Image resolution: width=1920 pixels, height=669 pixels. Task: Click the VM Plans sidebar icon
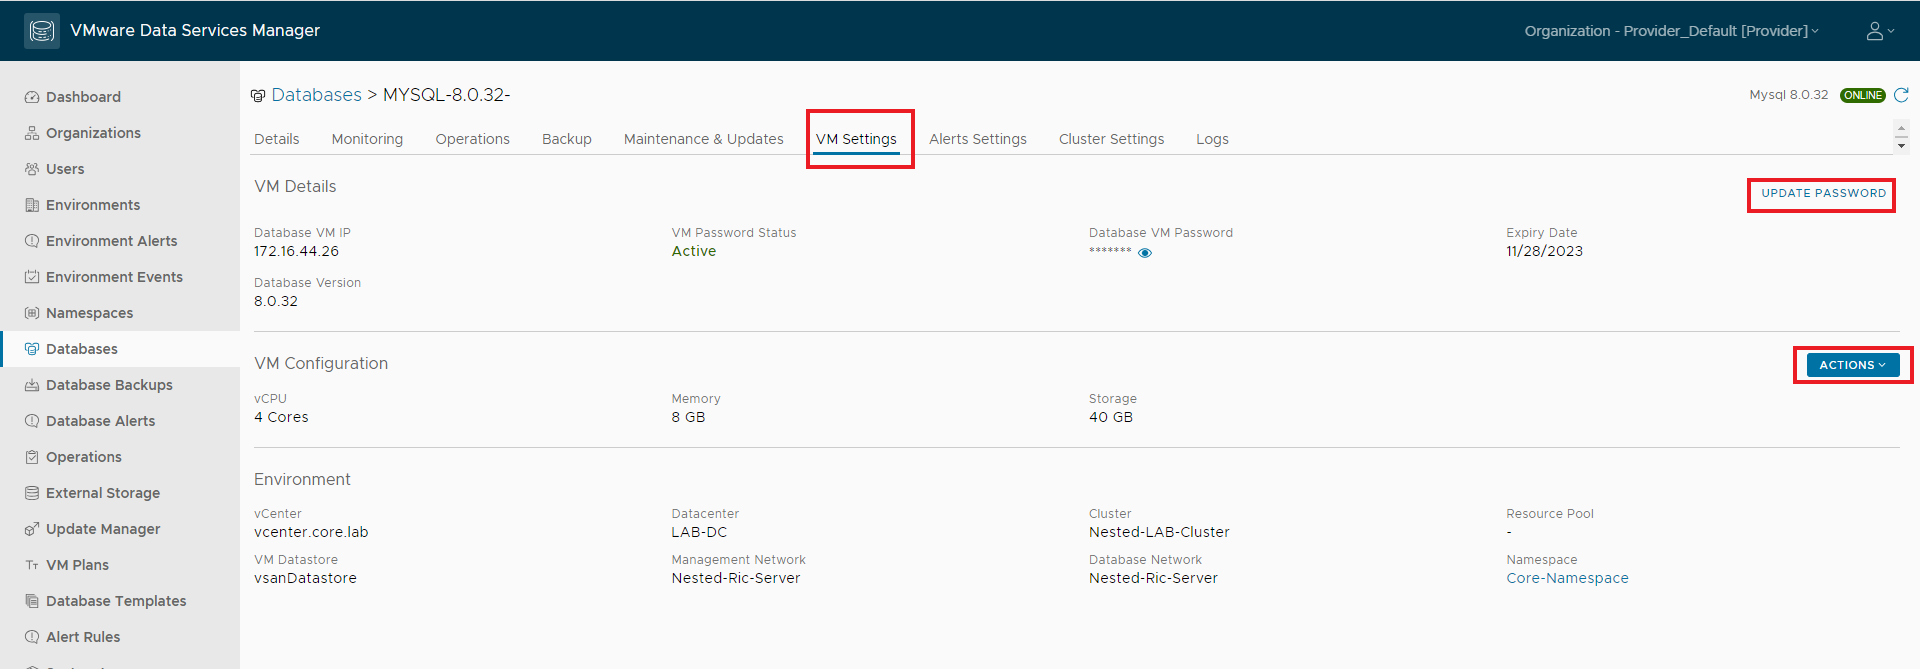32,565
